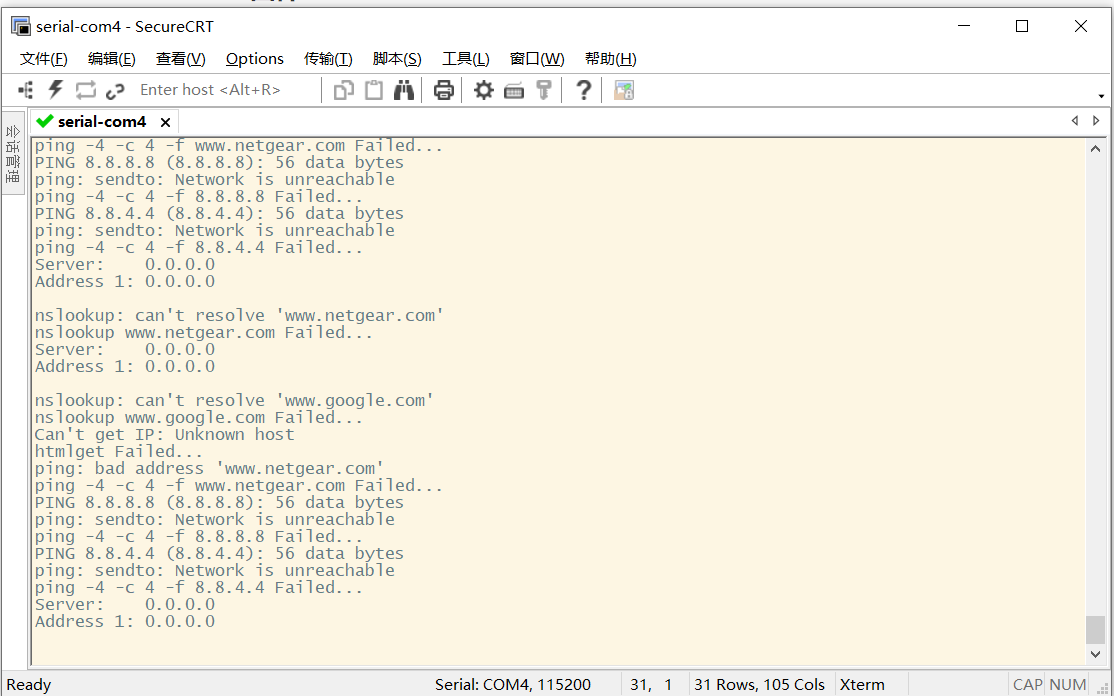Open Session Options gear icon
This screenshot has height=696, width=1114.
coord(484,90)
